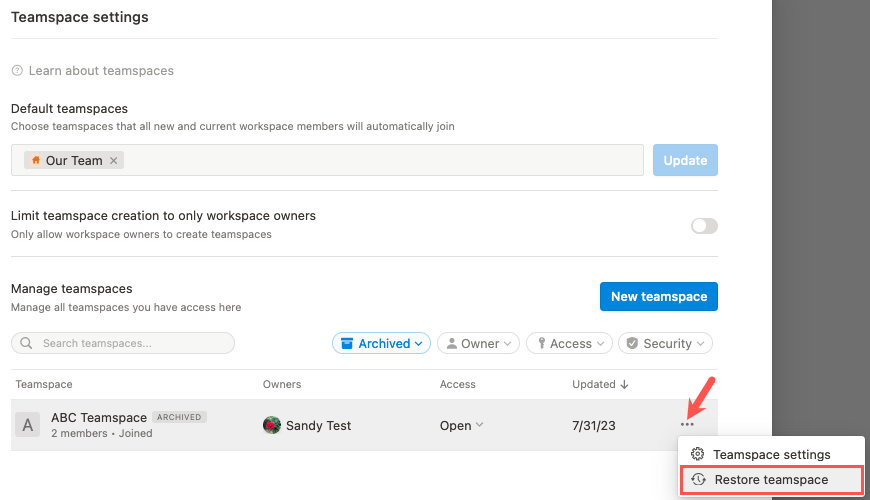Open the Security filter dropdown
Screen dimensions: 870x500
point(665,344)
